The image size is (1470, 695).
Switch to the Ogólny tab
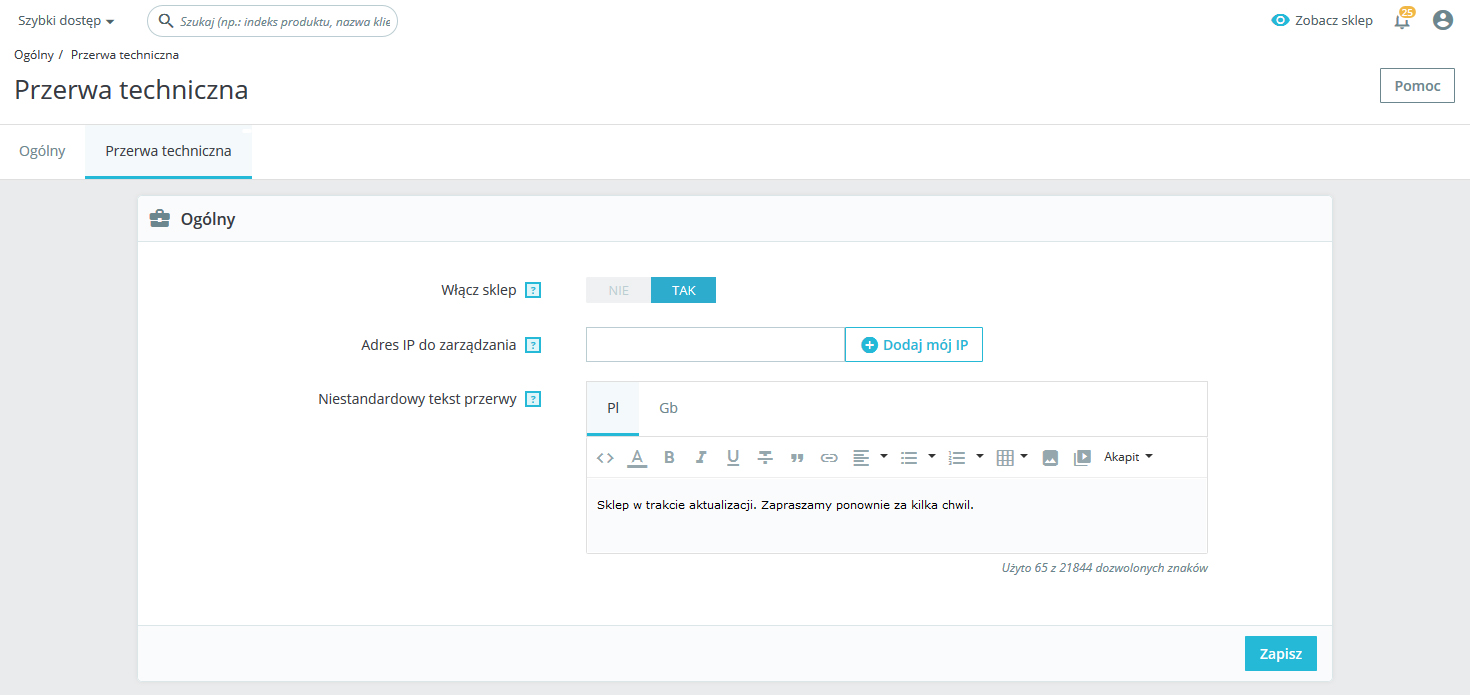coord(42,151)
